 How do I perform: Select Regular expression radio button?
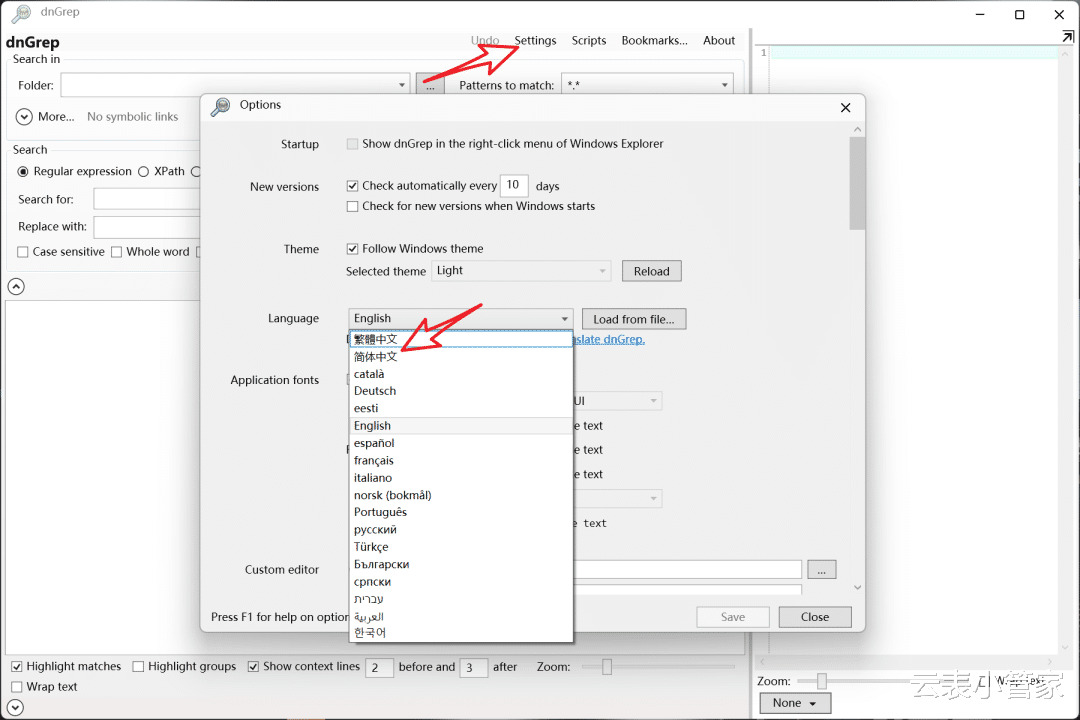(23, 172)
